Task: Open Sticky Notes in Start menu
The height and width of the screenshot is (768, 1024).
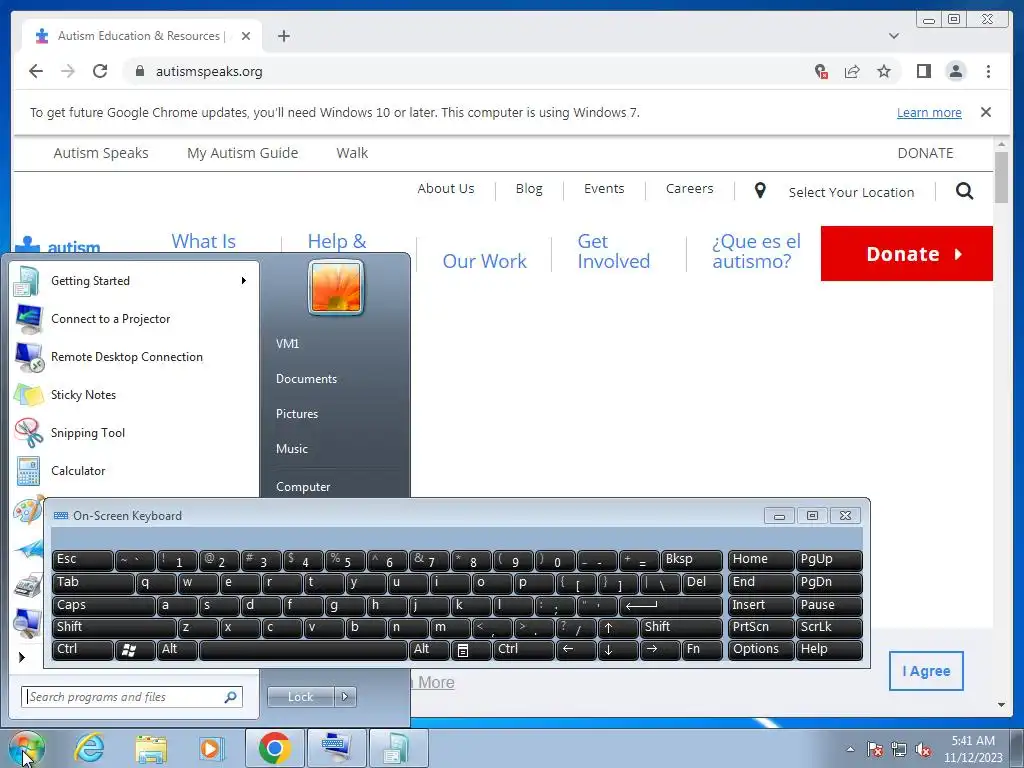Action: (x=135, y=394)
